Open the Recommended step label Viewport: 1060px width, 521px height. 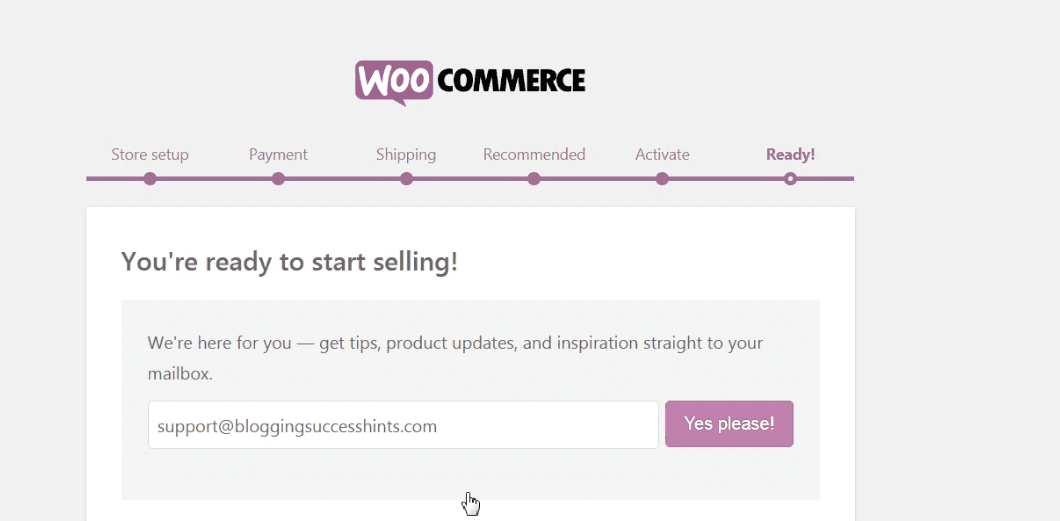[x=534, y=155]
